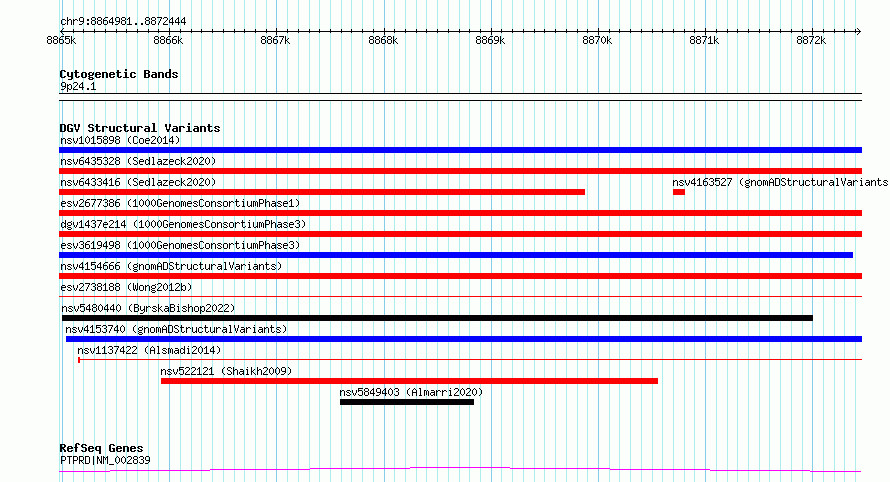Select the black nsv5480440 variant bar
This screenshot has width=890, height=482.
click(437, 318)
